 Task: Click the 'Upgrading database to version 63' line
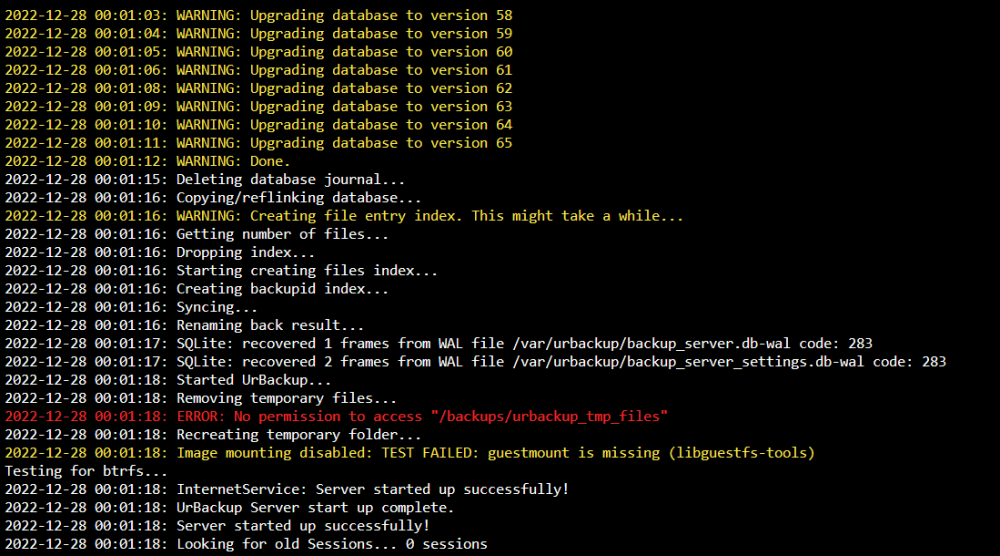point(259,106)
